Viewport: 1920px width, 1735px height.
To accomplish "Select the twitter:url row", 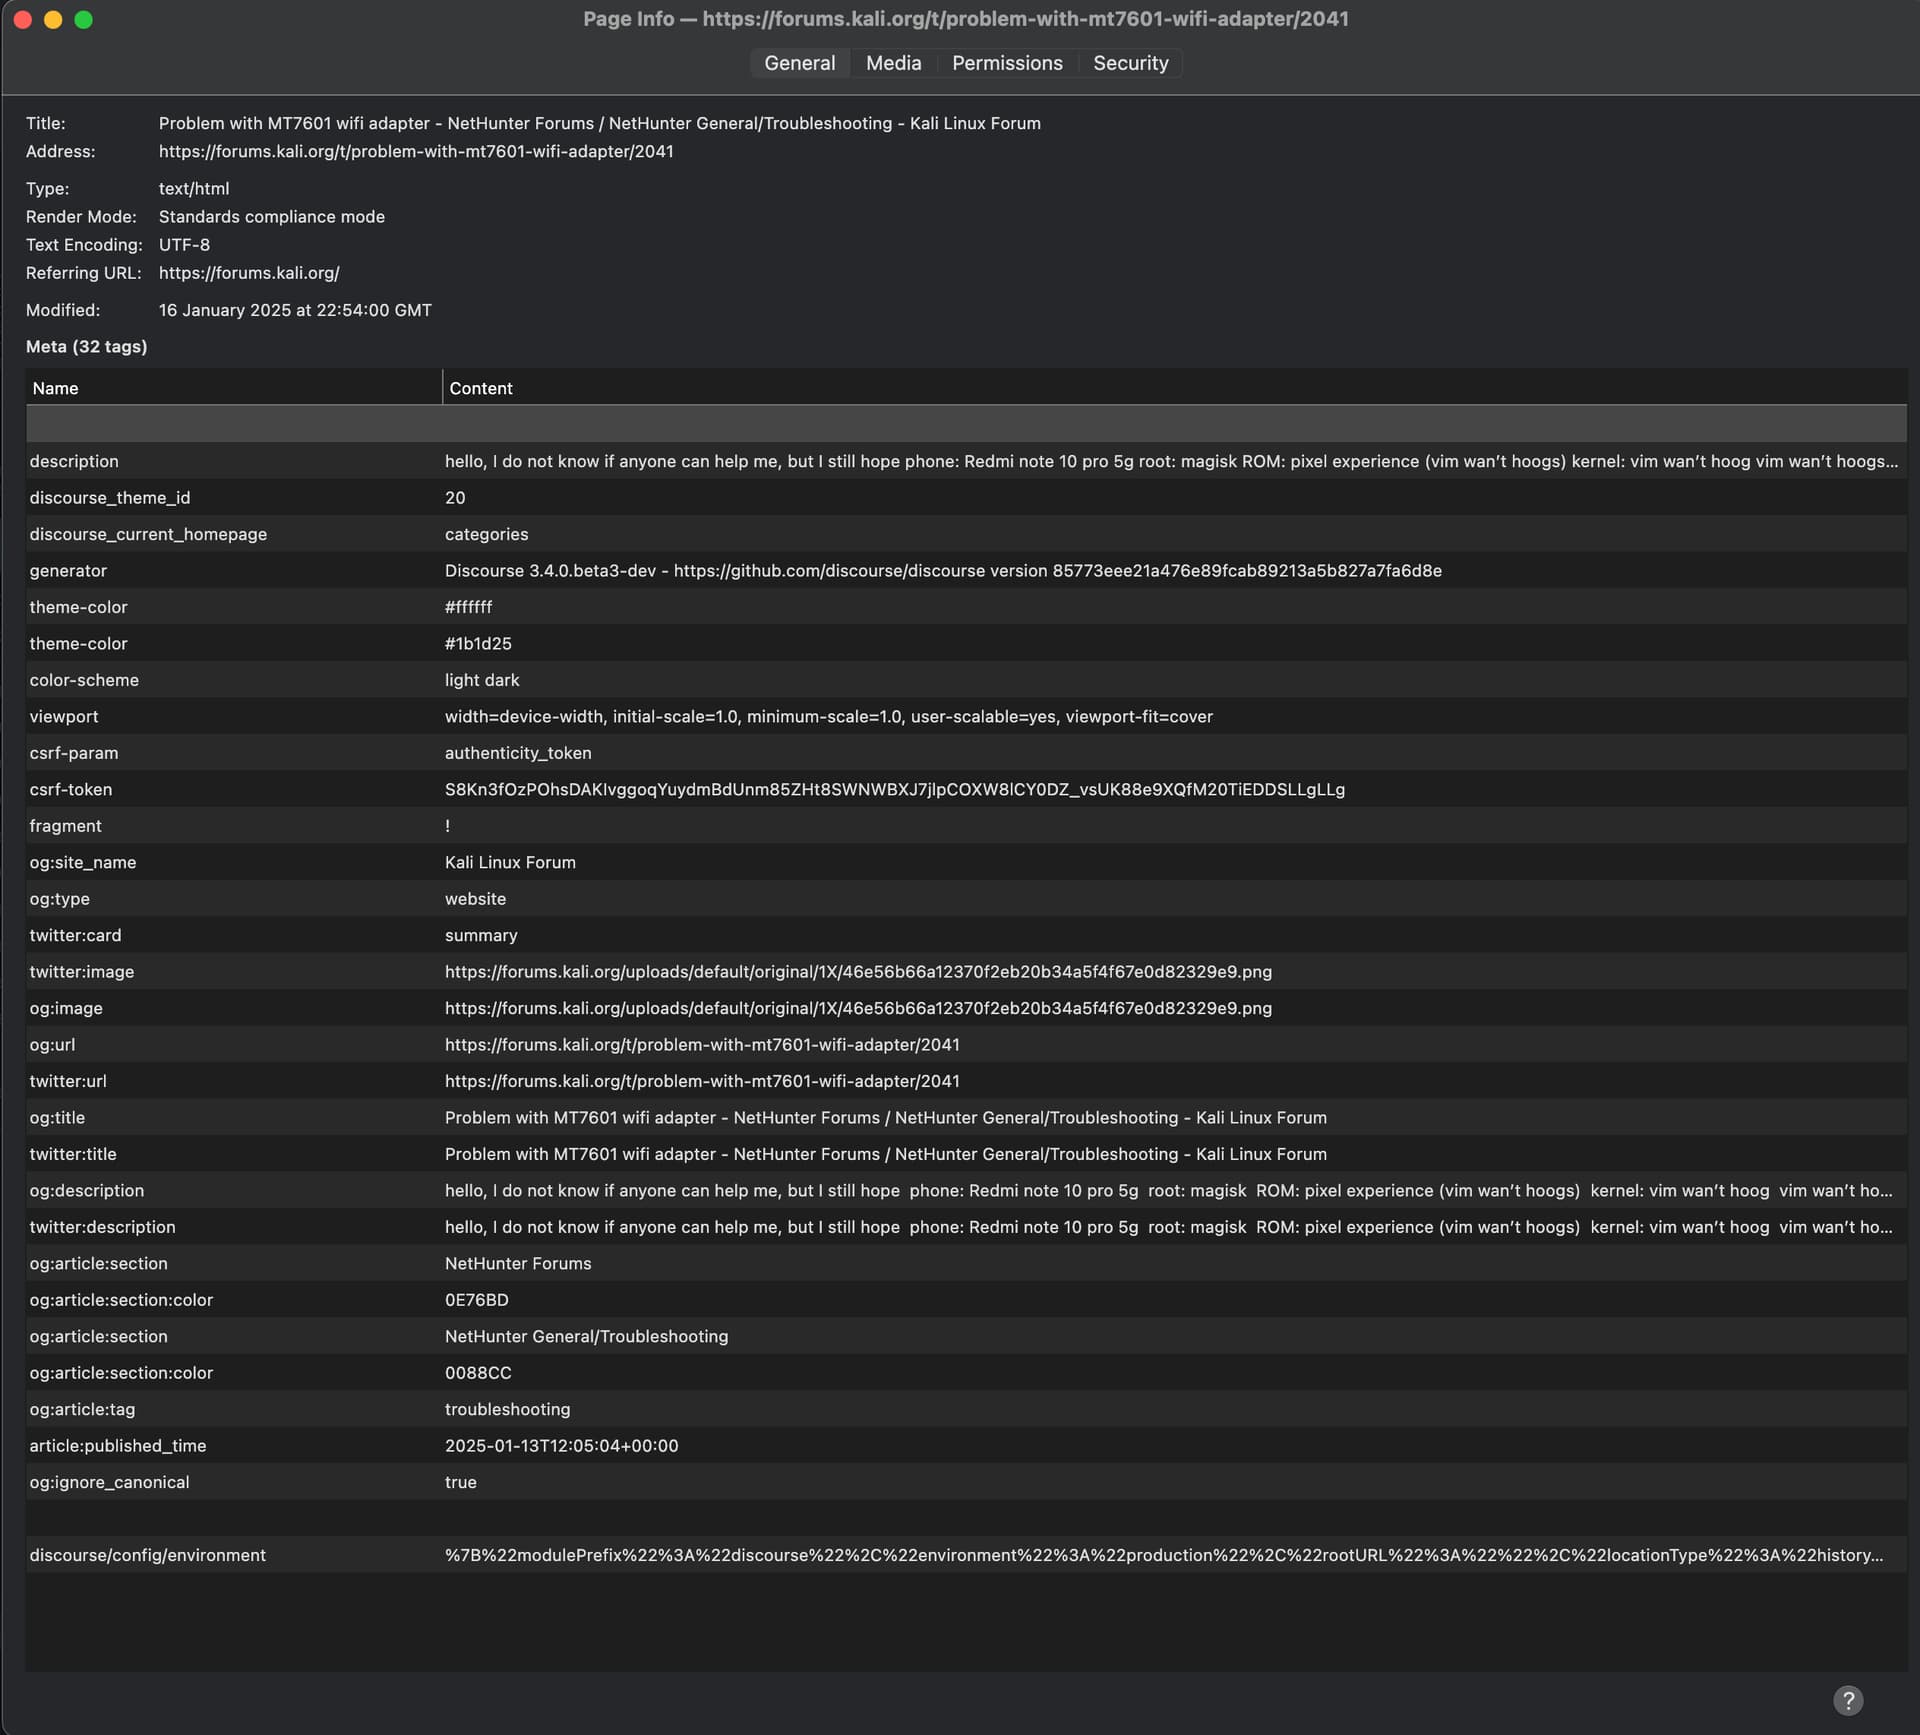I will (x=966, y=1082).
